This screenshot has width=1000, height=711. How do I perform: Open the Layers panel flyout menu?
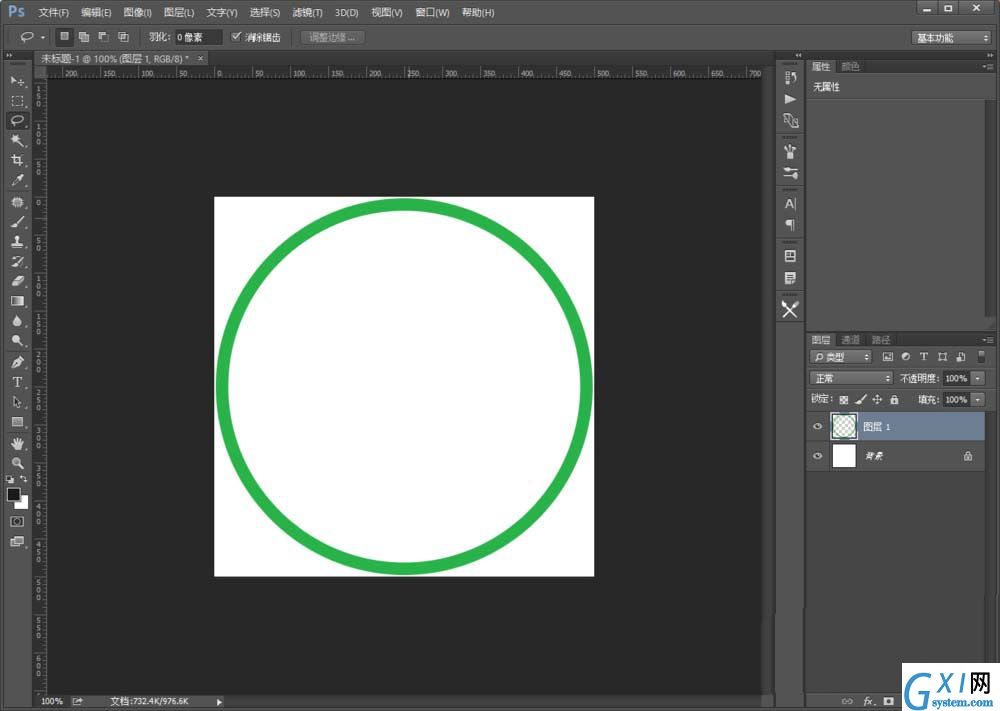[x=988, y=340]
